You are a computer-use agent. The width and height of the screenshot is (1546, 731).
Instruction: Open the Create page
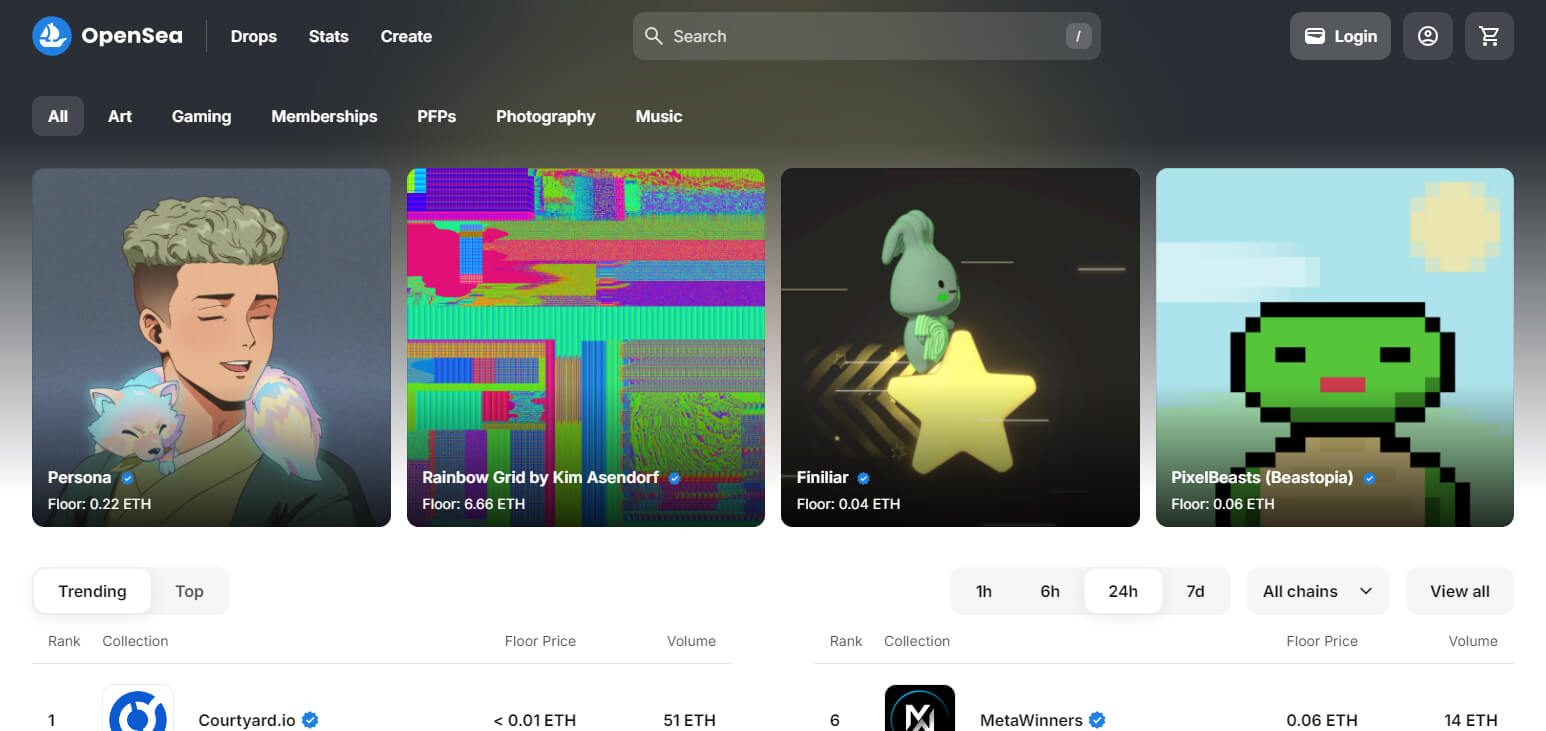pos(406,36)
